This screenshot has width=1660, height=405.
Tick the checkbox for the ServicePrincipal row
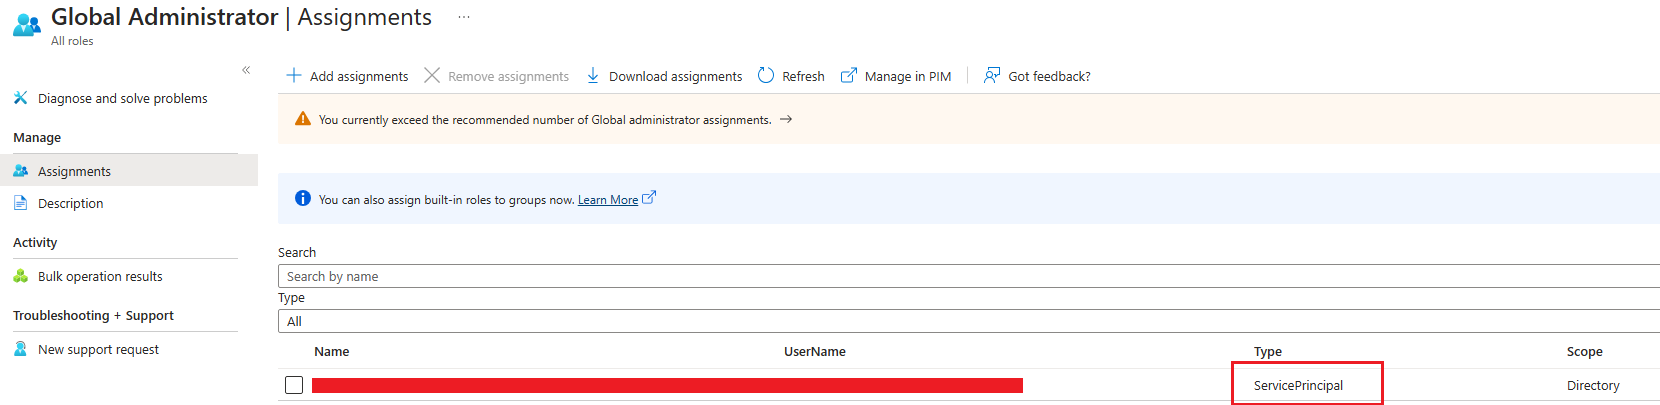294,385
